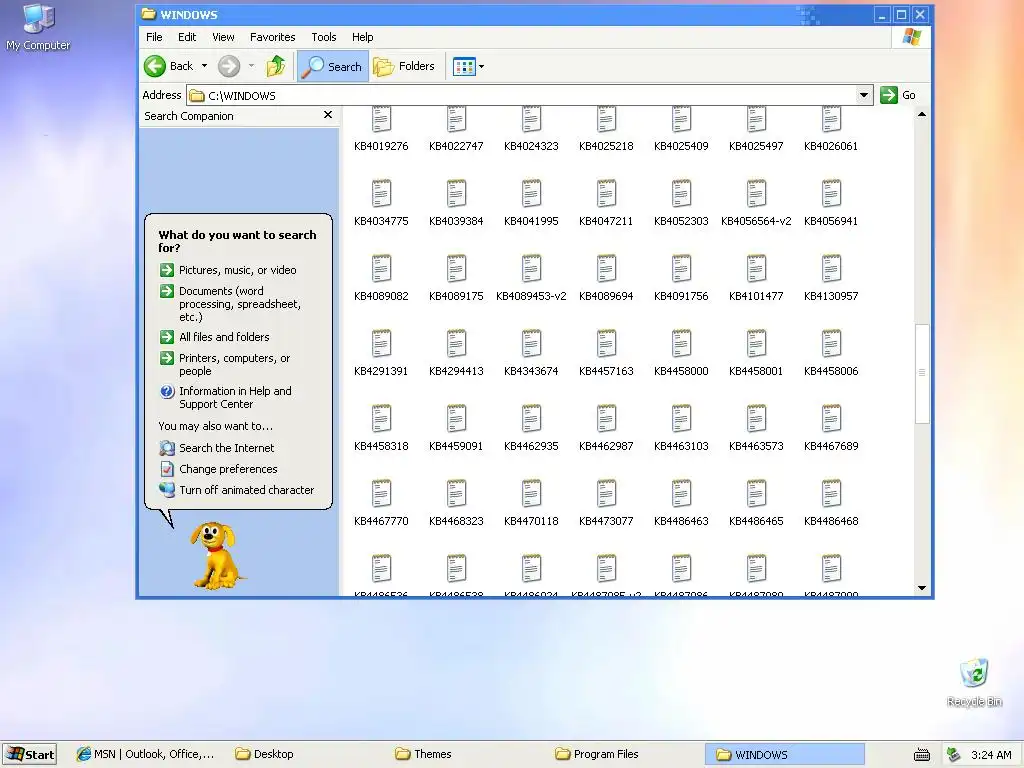Choose All files and folders search
Image resolution: width=1024 pixels, height=768 pixels.
click(214, 337)
